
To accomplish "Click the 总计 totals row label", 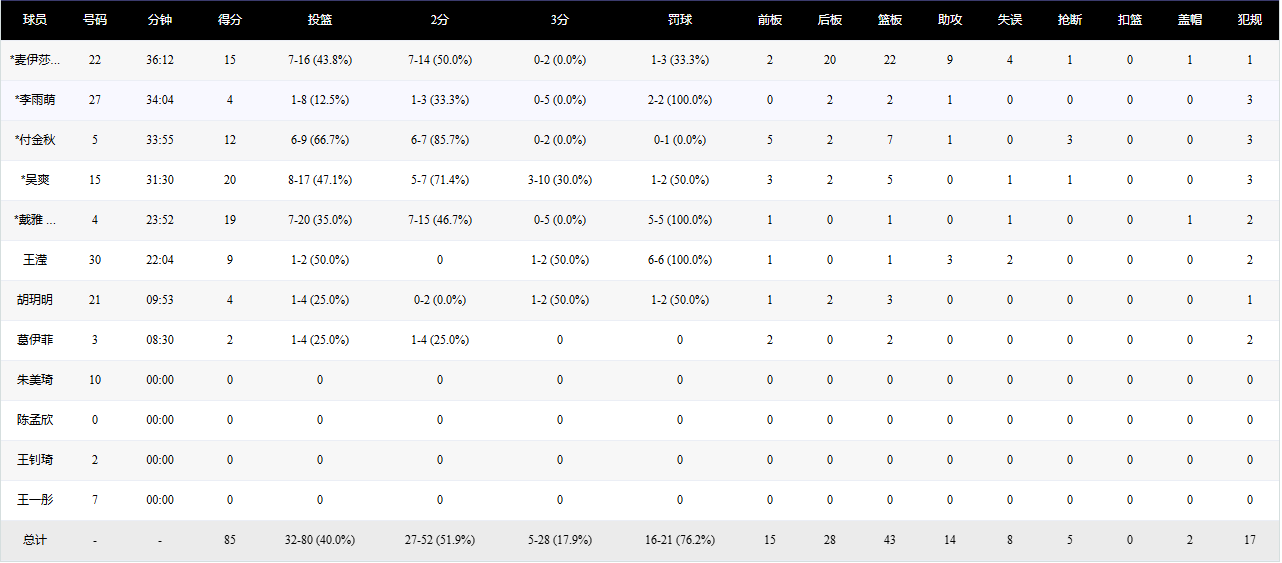I will click(x=35, y=540).
